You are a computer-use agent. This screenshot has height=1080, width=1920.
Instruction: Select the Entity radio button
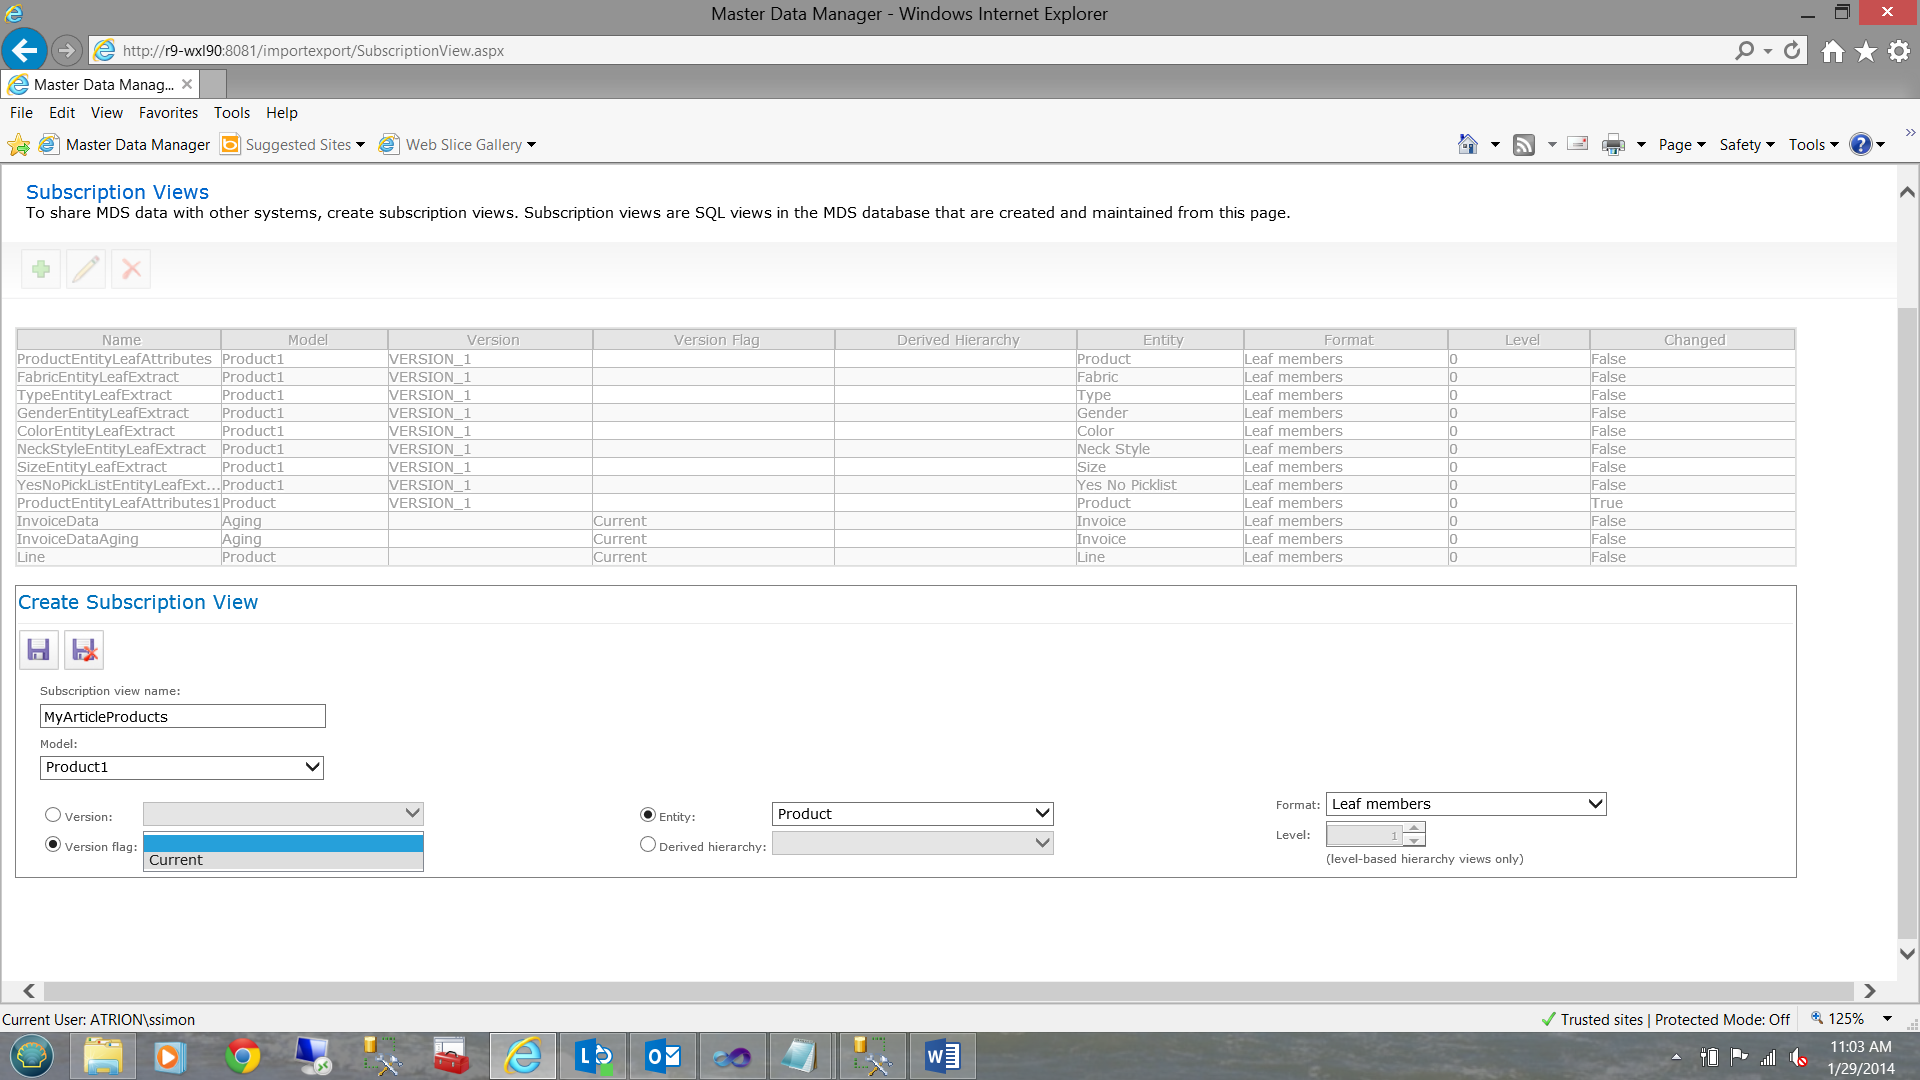(x=648, y=815)
